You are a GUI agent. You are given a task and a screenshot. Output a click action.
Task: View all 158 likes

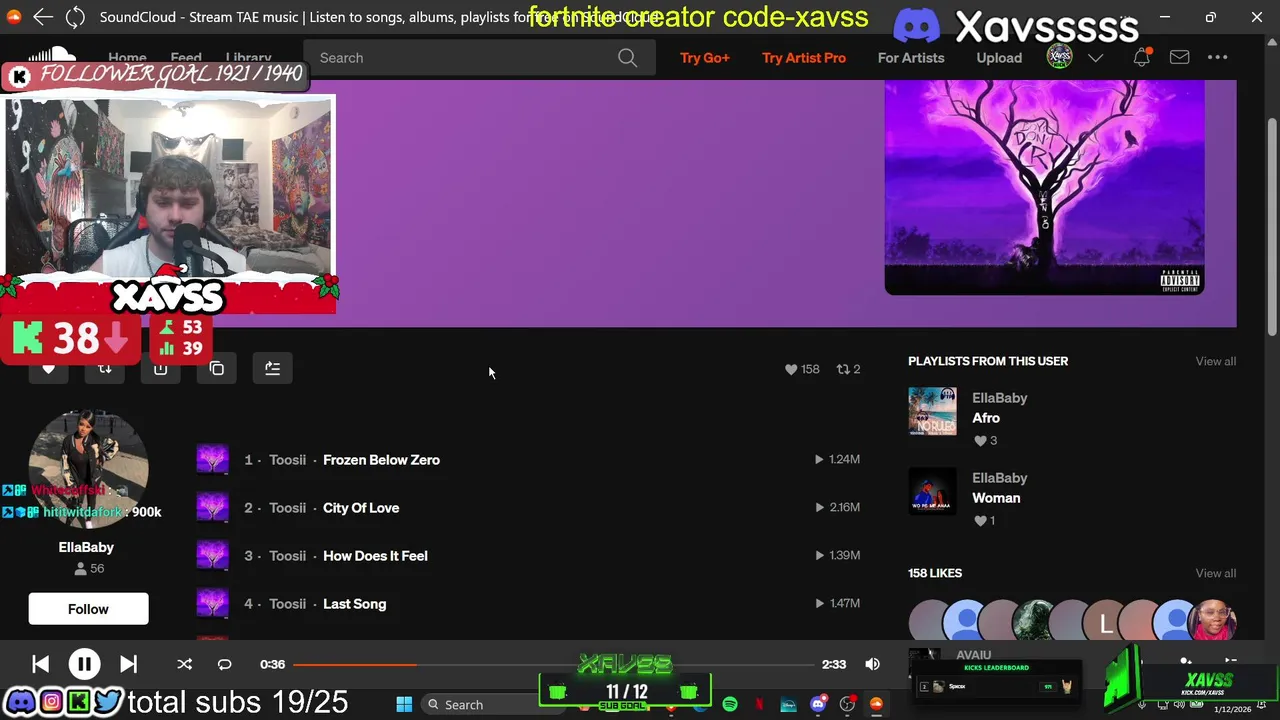pos(1215,573)
